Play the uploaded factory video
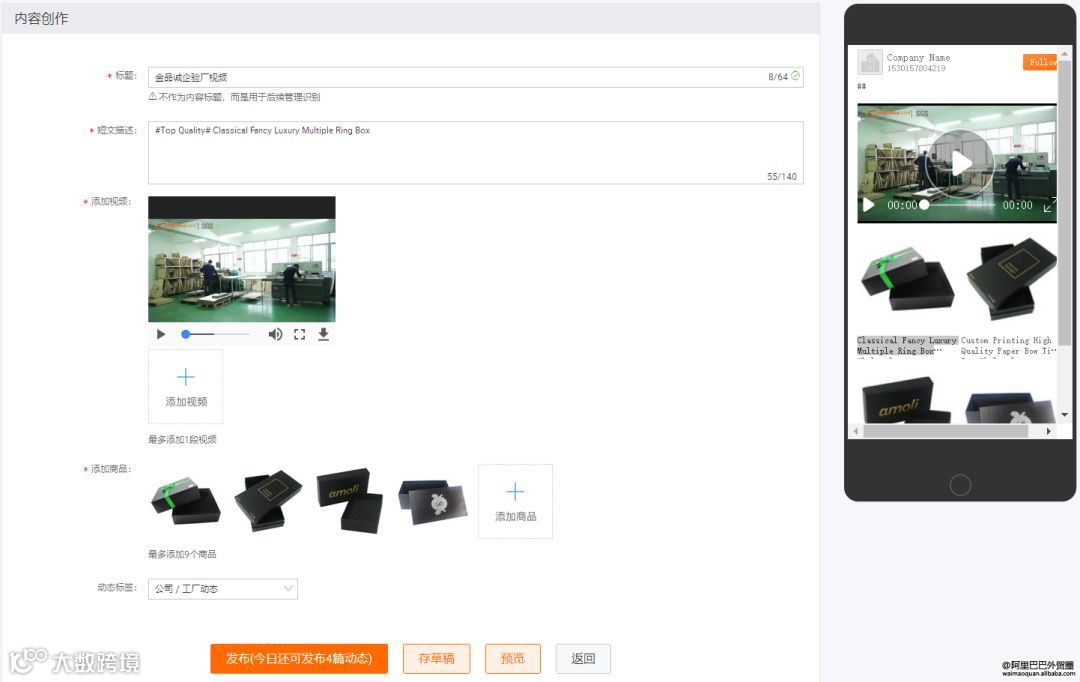 [161, 334]
